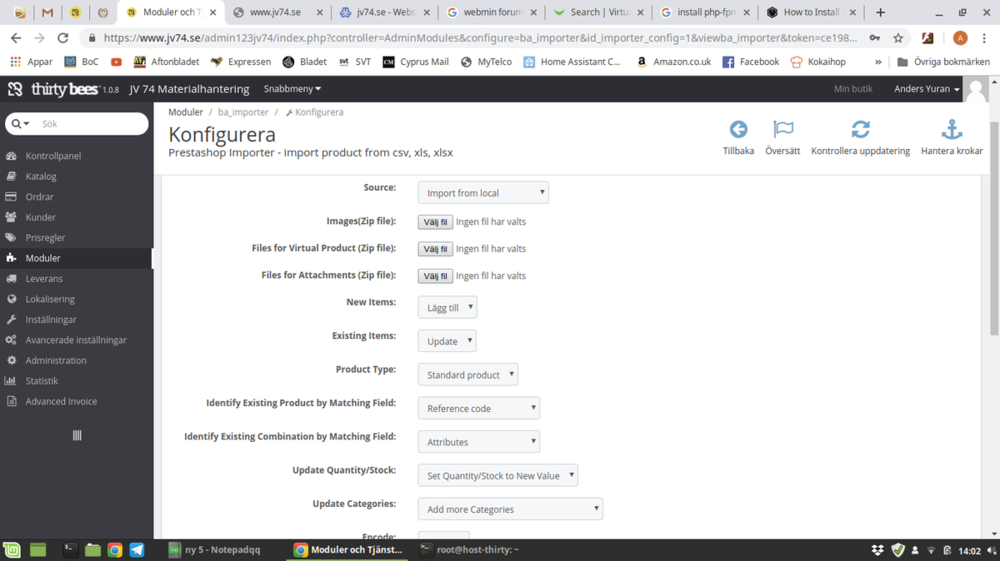1000x561 pixels.
Task: Click the Kontrollera uppdatering refresh icon
Action: point(860,130)
